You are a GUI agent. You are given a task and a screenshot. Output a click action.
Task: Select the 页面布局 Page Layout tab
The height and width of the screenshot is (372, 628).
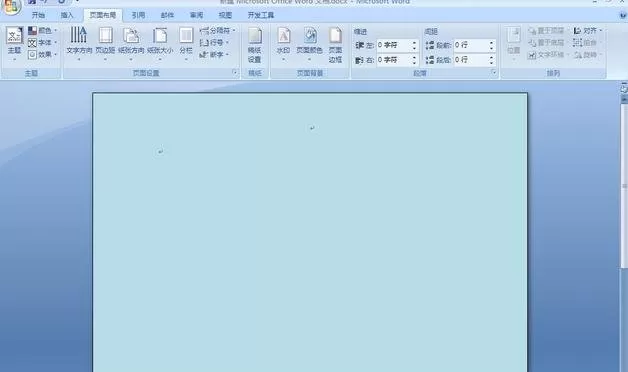103,15
